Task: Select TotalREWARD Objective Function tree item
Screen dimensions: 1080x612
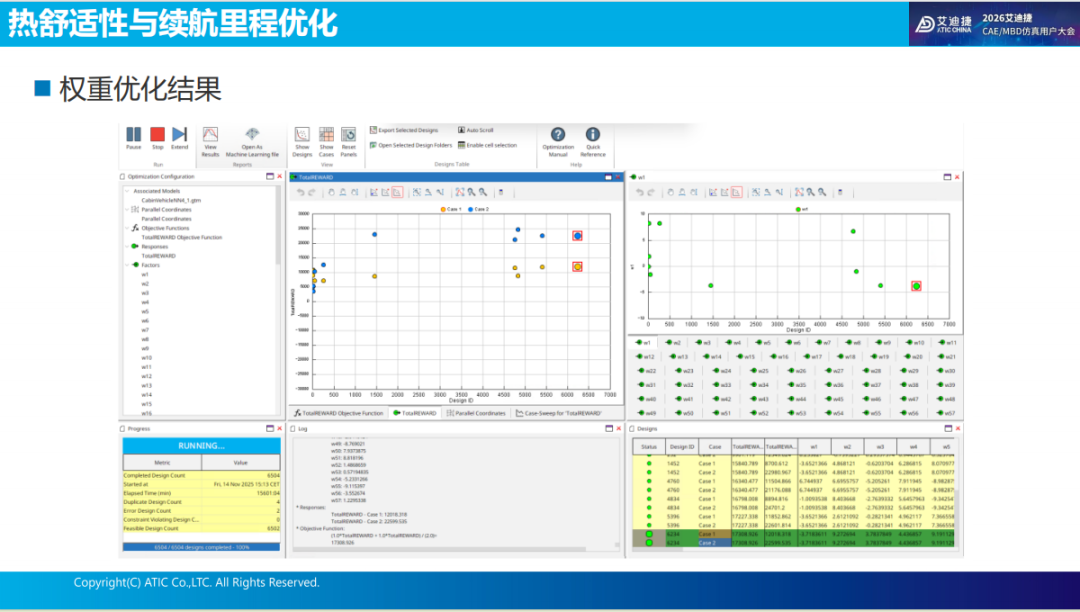Action: click(x=182, y=237)
